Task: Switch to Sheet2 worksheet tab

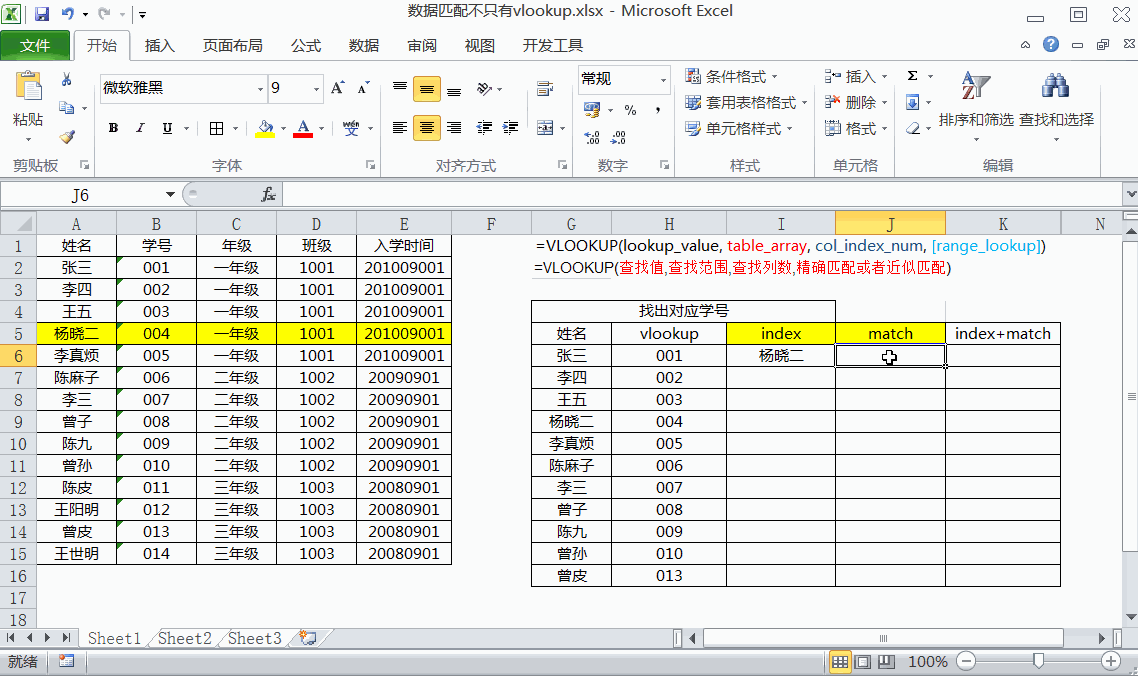Action: coord(184,638)
